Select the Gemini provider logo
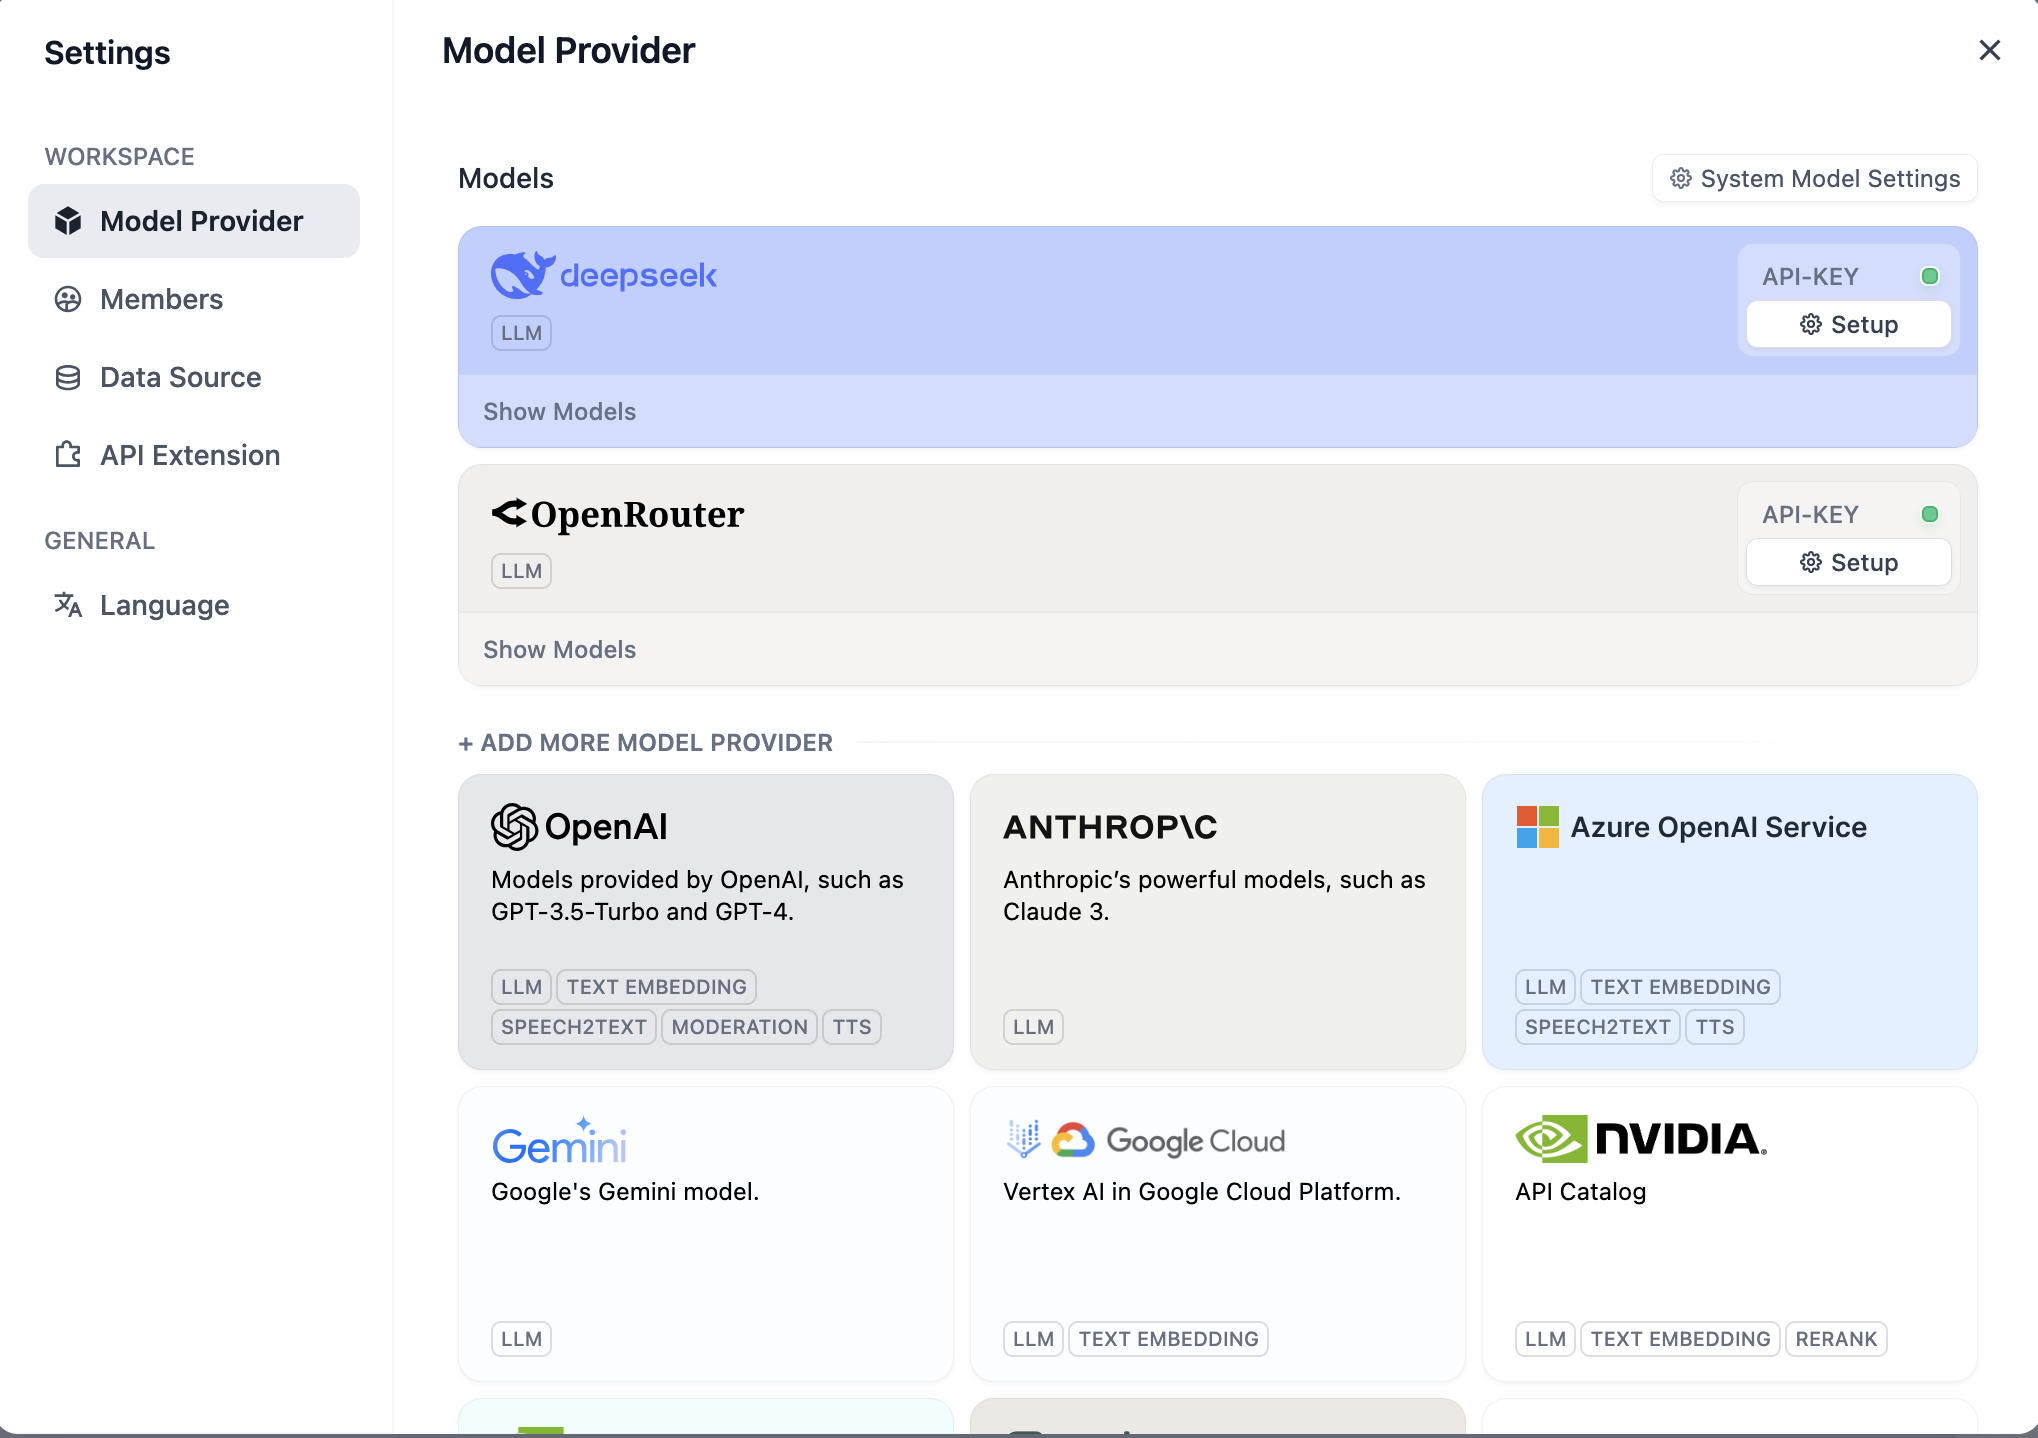 (560, 1141)
